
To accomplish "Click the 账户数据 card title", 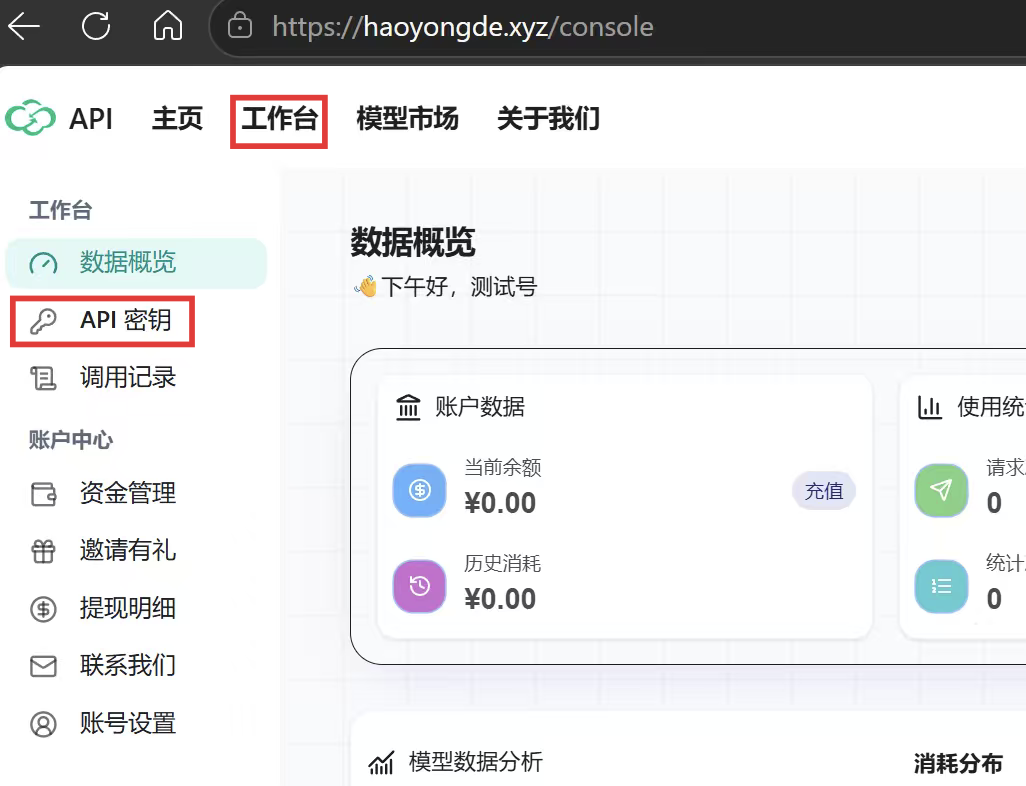I will pyautogui.click(x=480, y=407).
